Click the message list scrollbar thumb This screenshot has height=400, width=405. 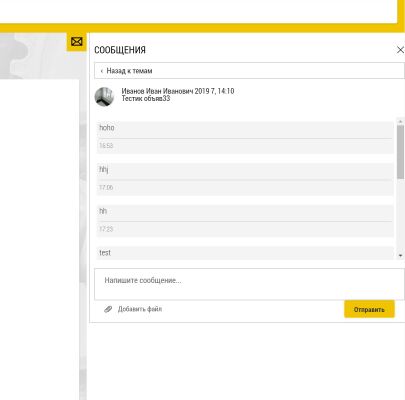pos(400,152)
